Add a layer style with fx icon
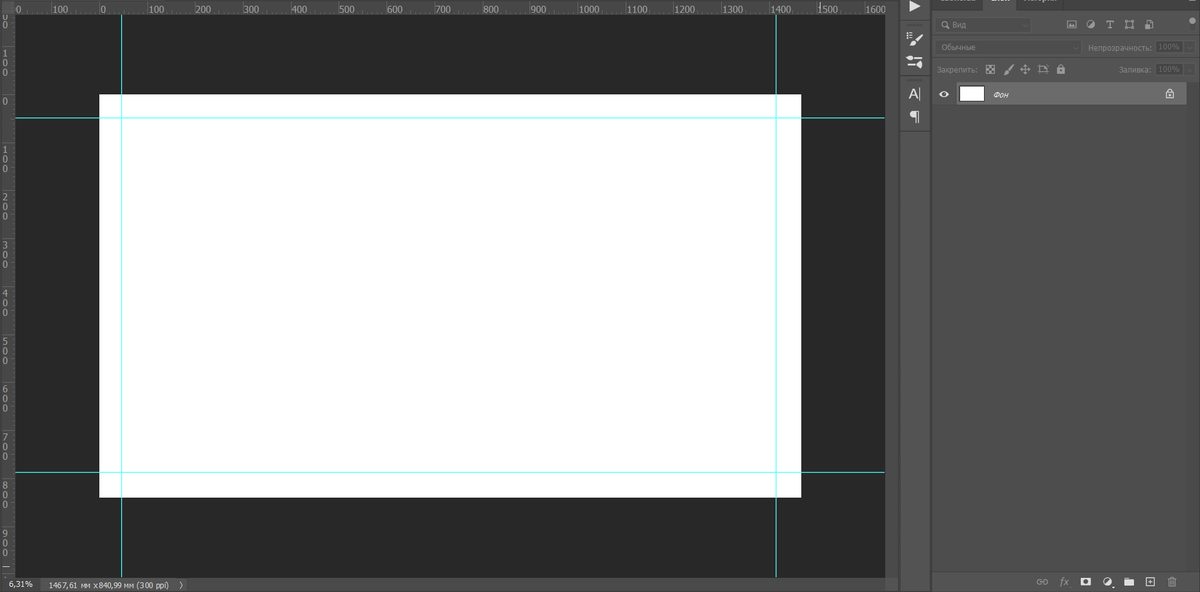1200x592 pixels. tap(1064, 581)
